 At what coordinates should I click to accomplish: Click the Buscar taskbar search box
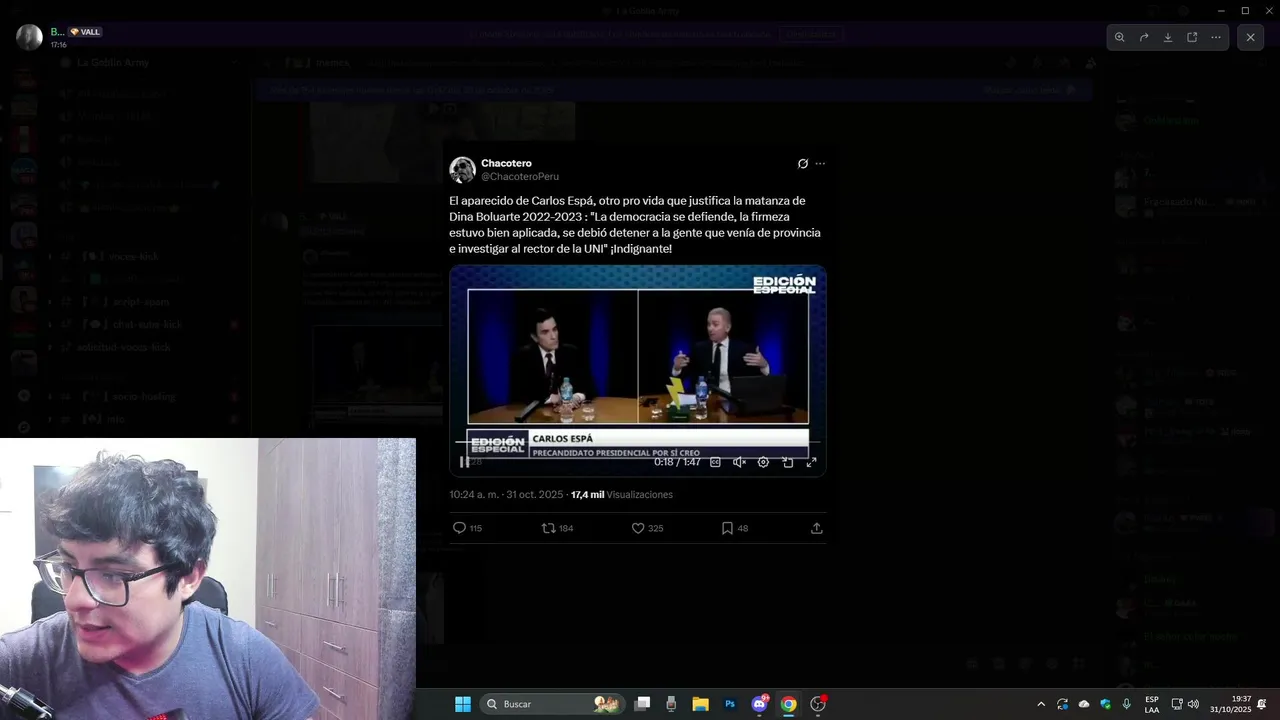(x=553, y=704)
